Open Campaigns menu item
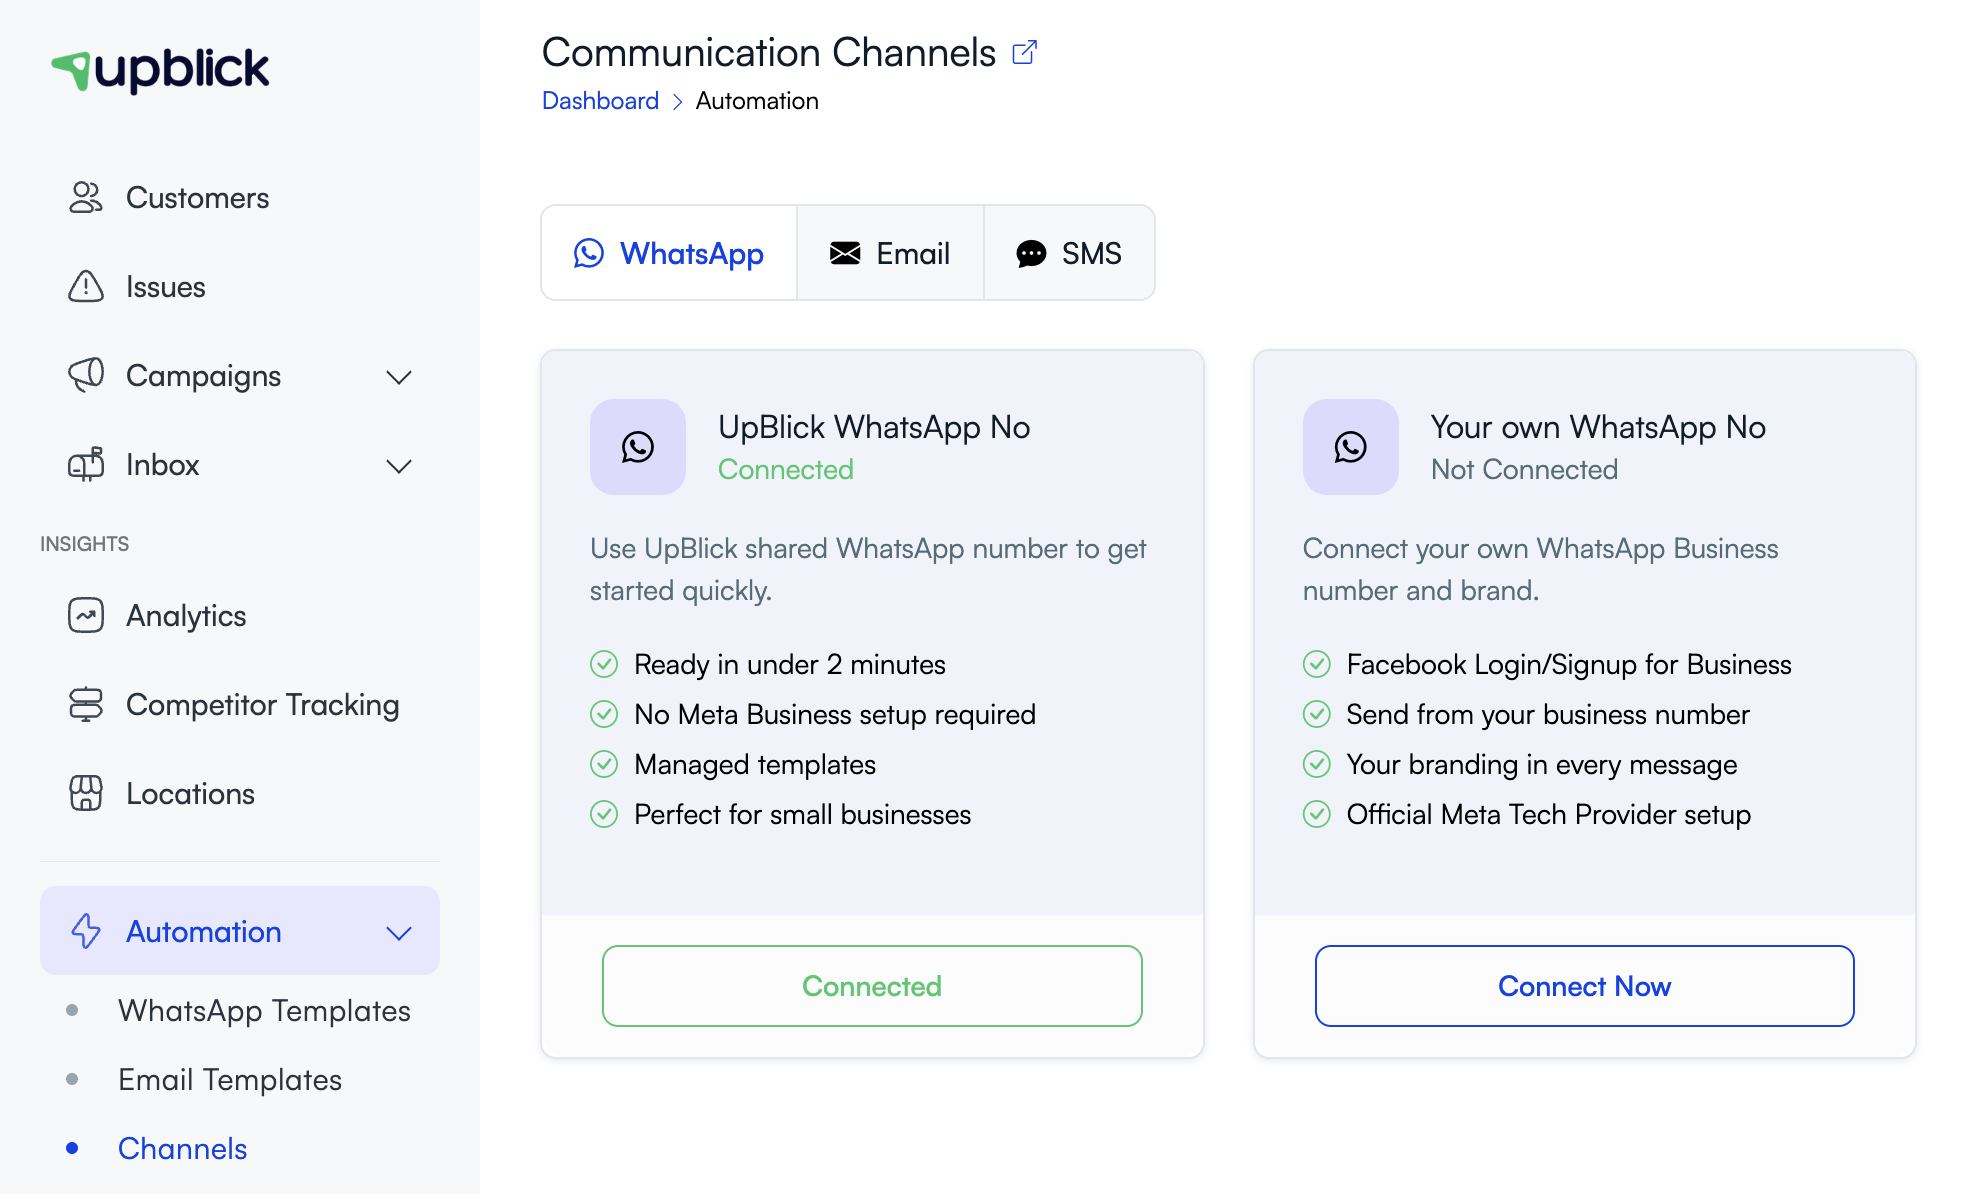This screenshot has height=1194, width=1972. pyautogui.click(x=240, y=376)
